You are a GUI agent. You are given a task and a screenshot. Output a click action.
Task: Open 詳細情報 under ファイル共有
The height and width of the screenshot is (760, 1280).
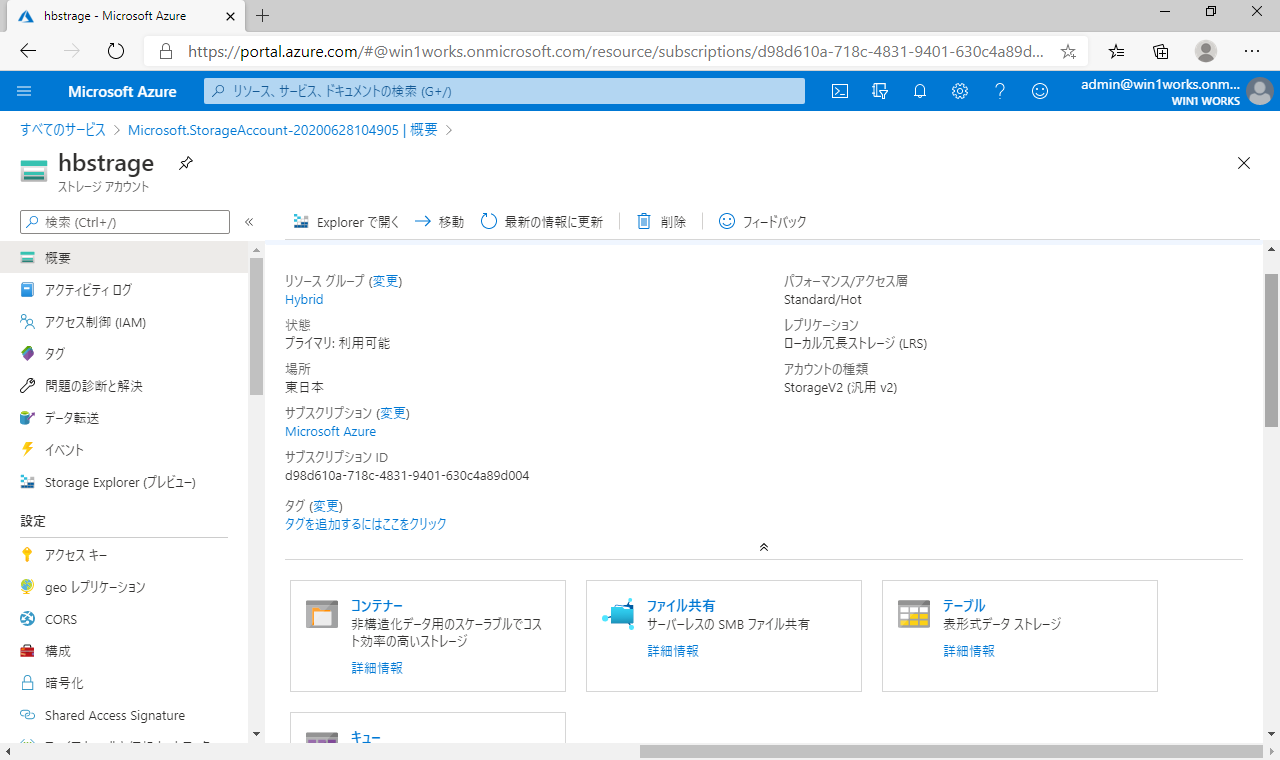click(673, 651)
